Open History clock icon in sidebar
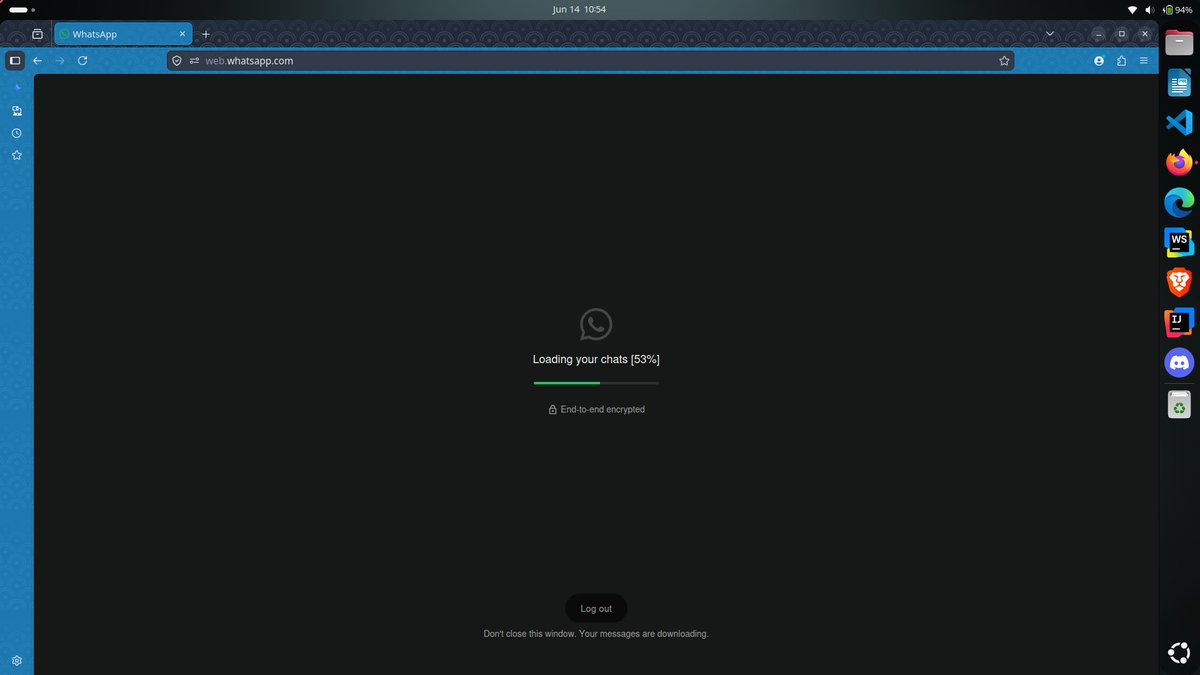This screenshot has width=1200, height=675. [x=17, y=133]
